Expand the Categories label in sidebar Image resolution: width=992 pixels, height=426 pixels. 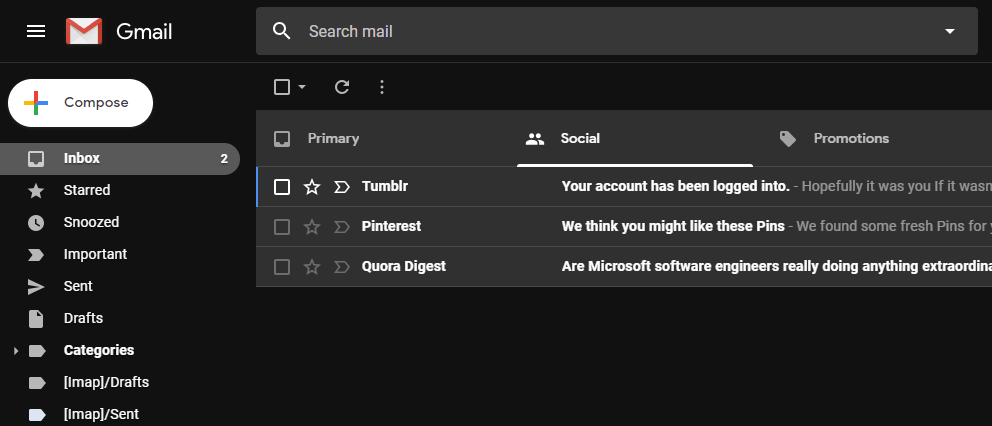click(15, 351)
